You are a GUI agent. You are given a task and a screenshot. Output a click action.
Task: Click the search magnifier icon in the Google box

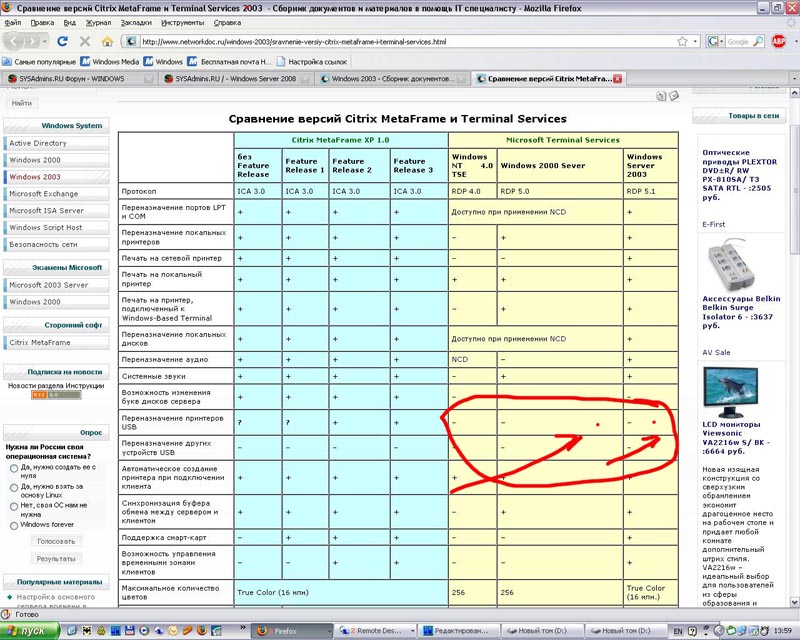tap(758, 41)
